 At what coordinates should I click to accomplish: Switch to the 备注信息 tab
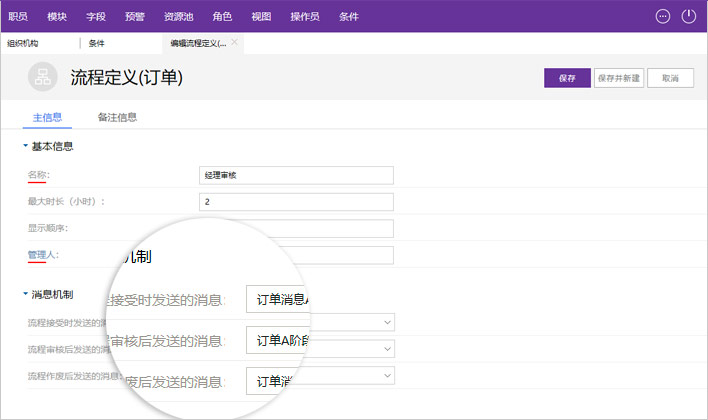point(117,117)
